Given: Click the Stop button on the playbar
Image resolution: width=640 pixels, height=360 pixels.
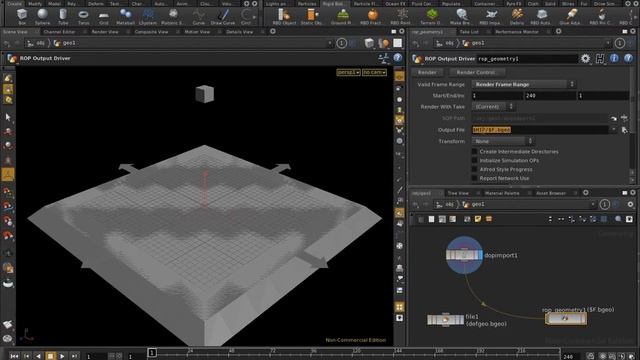Looking at the screenshot, I should pyautogui.click(x=50, y=356).
